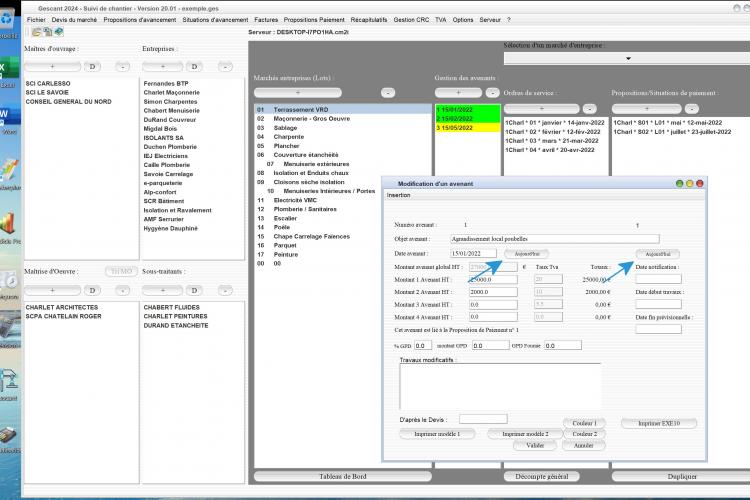Open the Fichier menu

36,20
